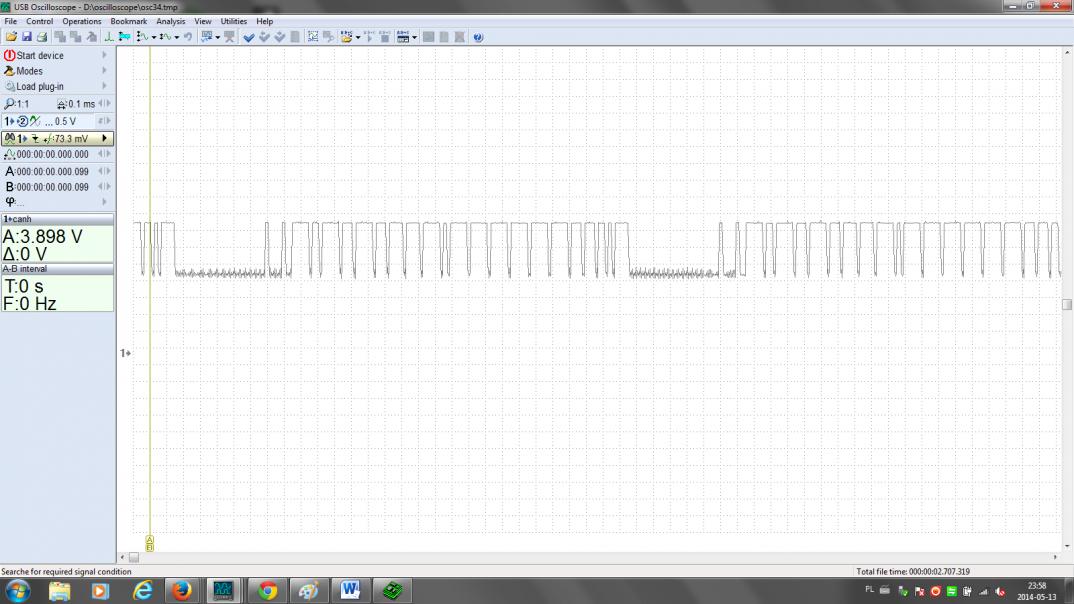Click the 0.5 V scale stepper arrows
1074x604 pixels.
(x=104, y=121)
